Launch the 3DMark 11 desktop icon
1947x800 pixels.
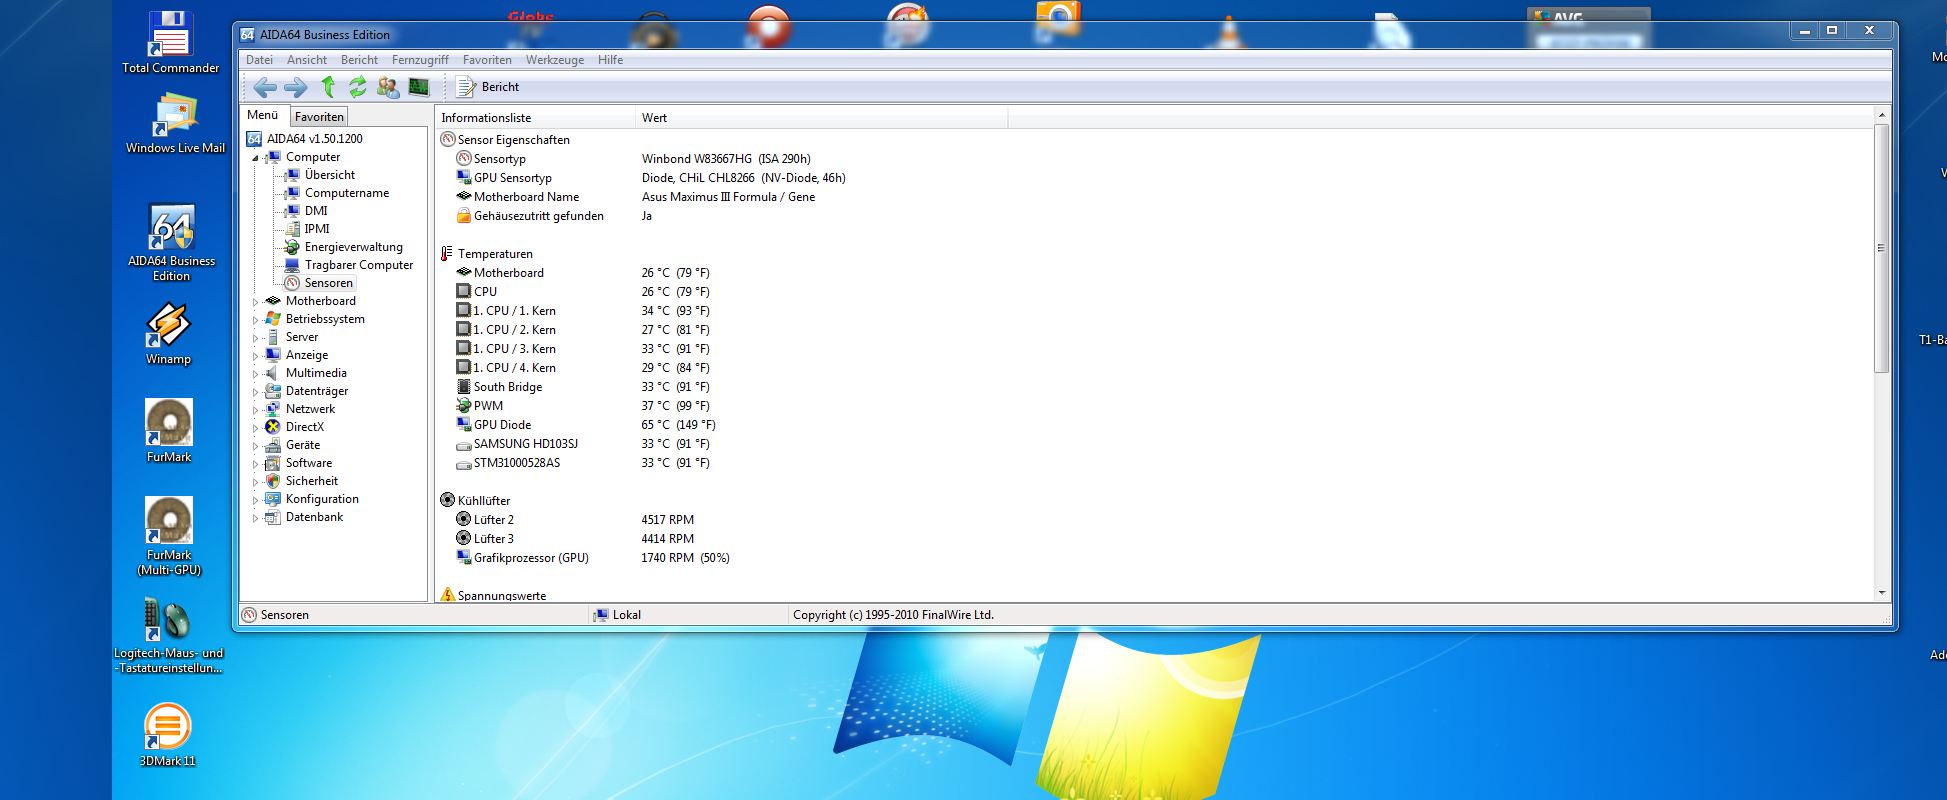167,727
